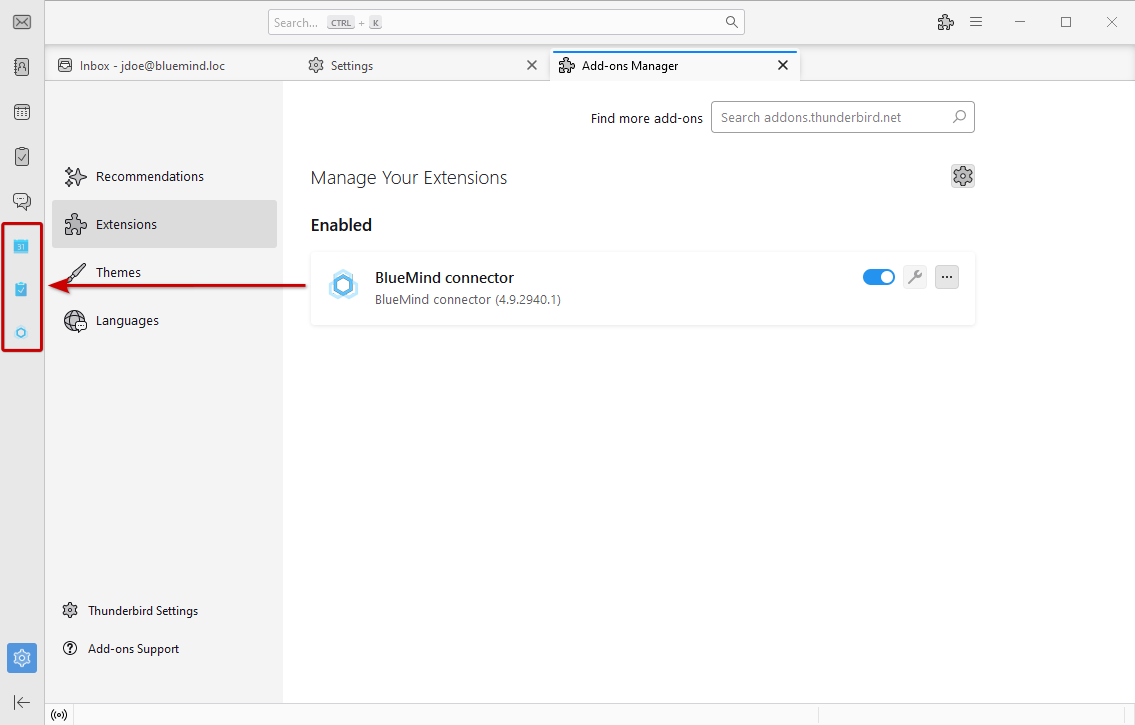The height and width of the screenshot is (725, 1135).
Task: Open the Address Book space icon
Action: tap(21, 67)
